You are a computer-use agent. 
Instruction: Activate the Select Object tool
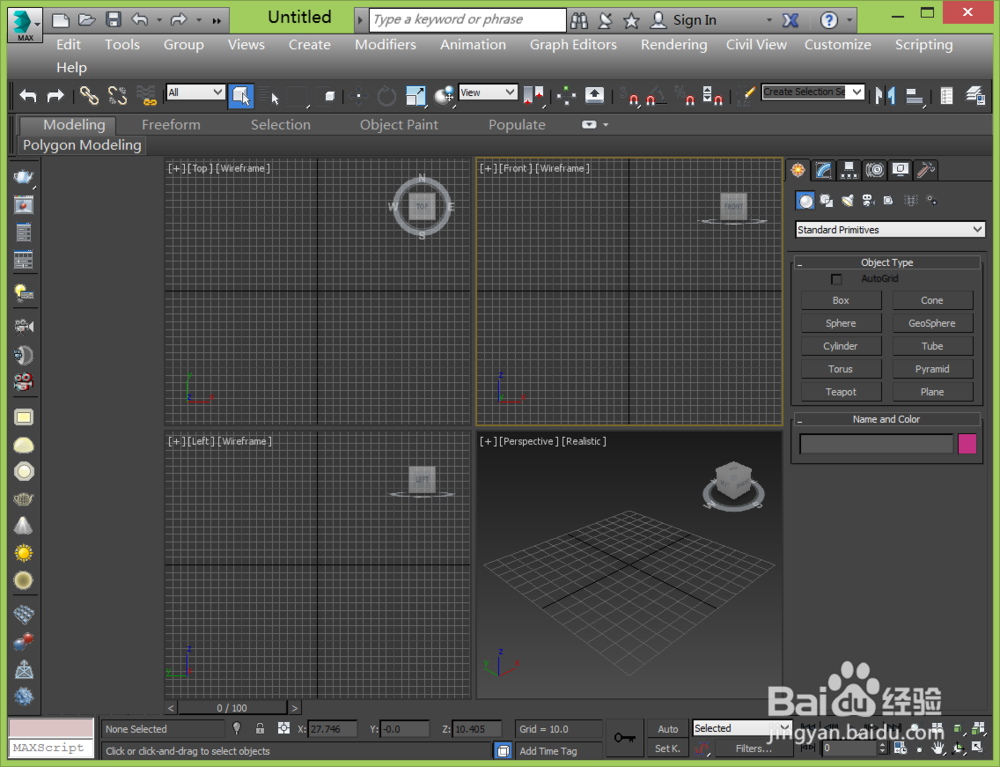pos(241,96)
